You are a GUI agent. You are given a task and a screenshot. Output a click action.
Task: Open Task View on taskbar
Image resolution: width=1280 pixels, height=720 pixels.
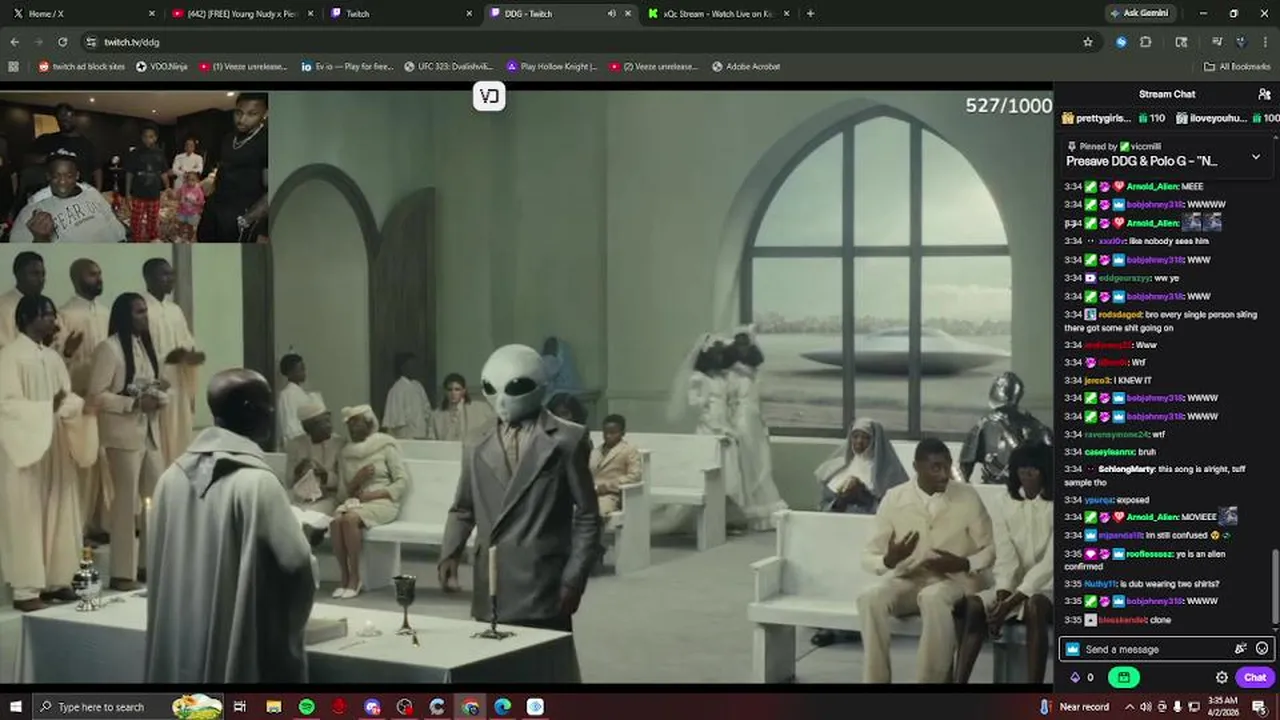point(240,706)
